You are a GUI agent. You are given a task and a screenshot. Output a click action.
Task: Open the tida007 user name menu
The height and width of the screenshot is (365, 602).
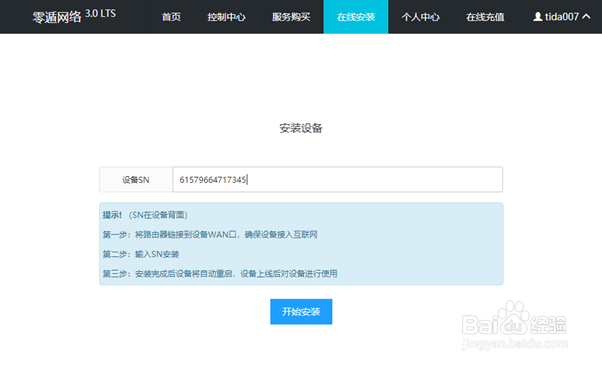[562, 17]
